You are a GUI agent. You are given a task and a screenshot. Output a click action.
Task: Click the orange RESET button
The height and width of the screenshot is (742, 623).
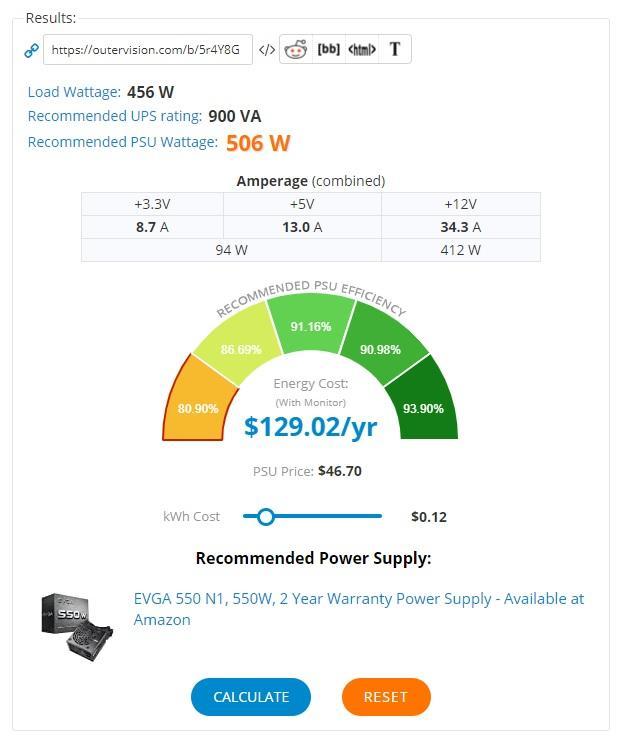[x=386, y=697]
